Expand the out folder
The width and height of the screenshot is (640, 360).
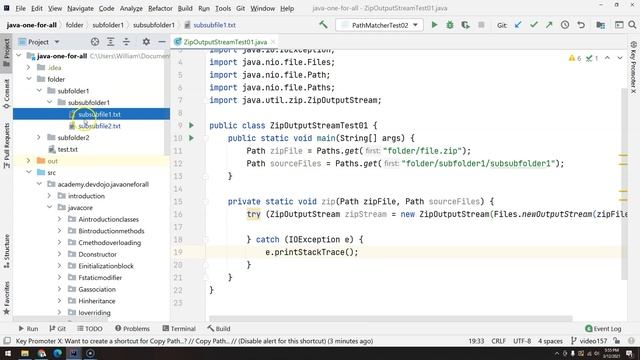point(29,161)
